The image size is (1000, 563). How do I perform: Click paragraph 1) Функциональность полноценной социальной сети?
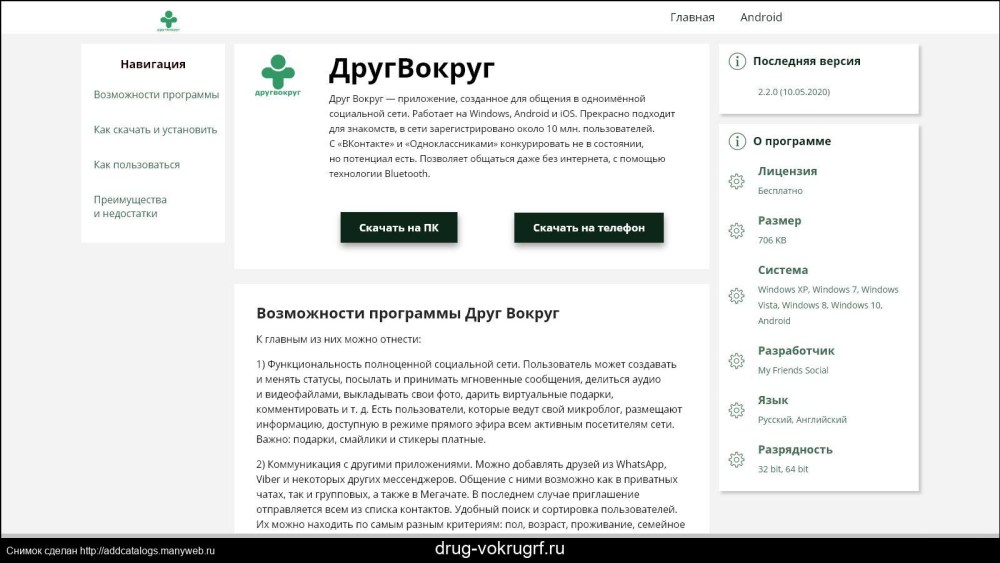click(x=469, y=402)
